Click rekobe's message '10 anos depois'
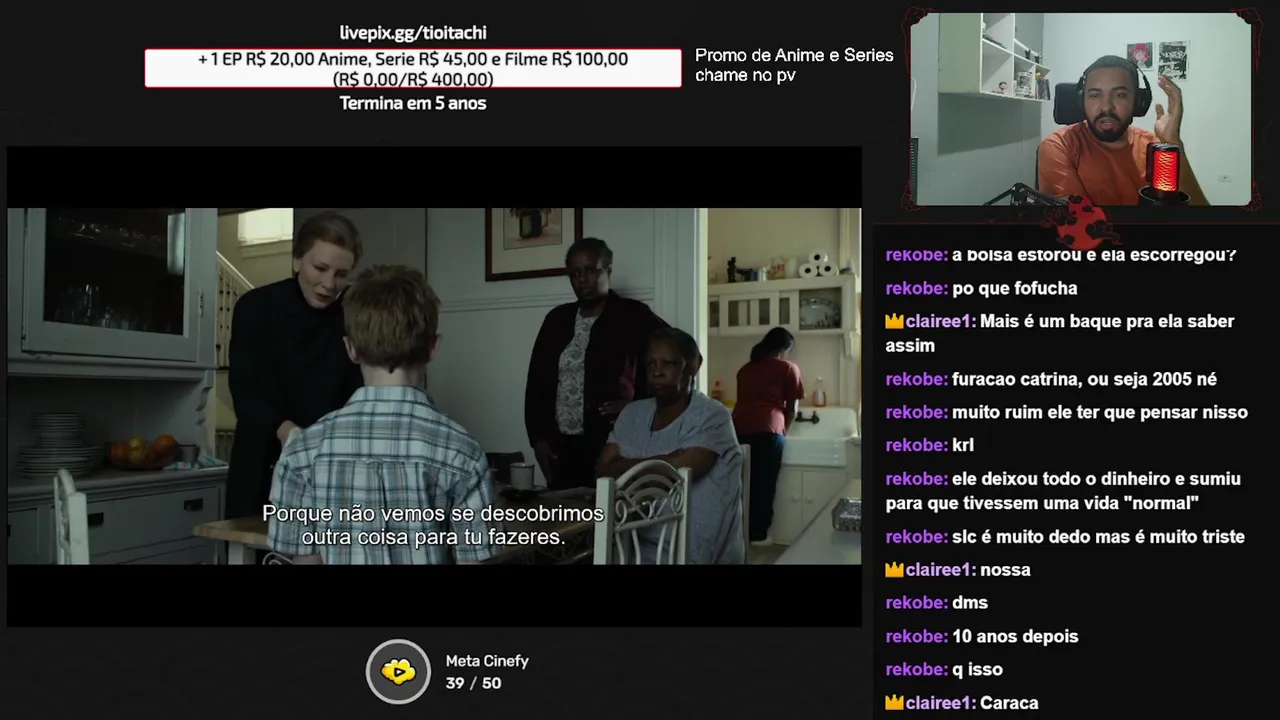1280x720 pixels. pyautogui.click(x=1015, y=636)
